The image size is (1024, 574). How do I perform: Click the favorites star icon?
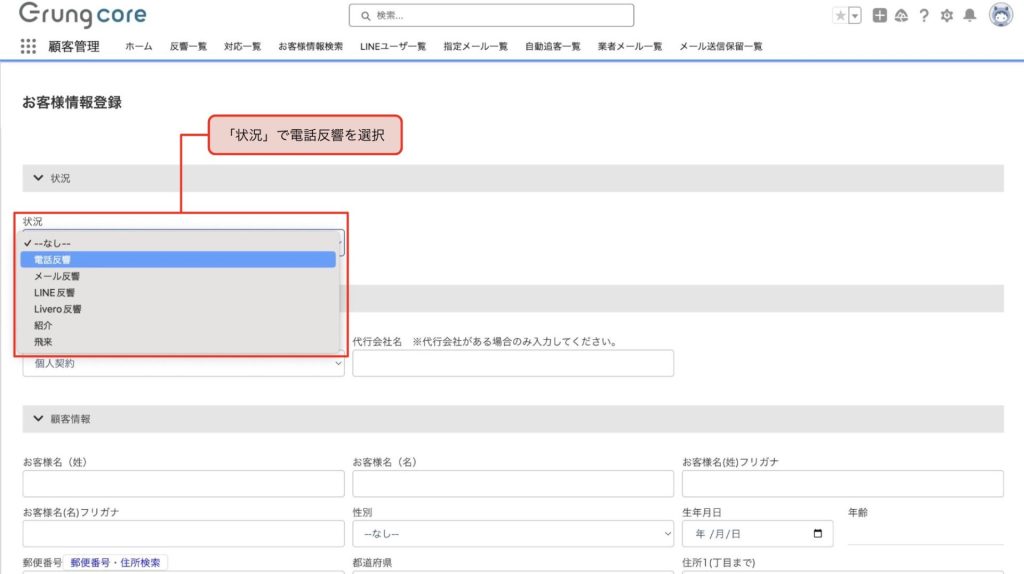[840, 15]
